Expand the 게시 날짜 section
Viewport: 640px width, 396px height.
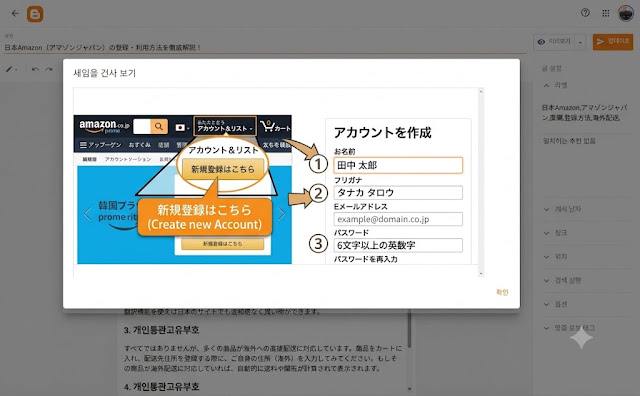586,209
